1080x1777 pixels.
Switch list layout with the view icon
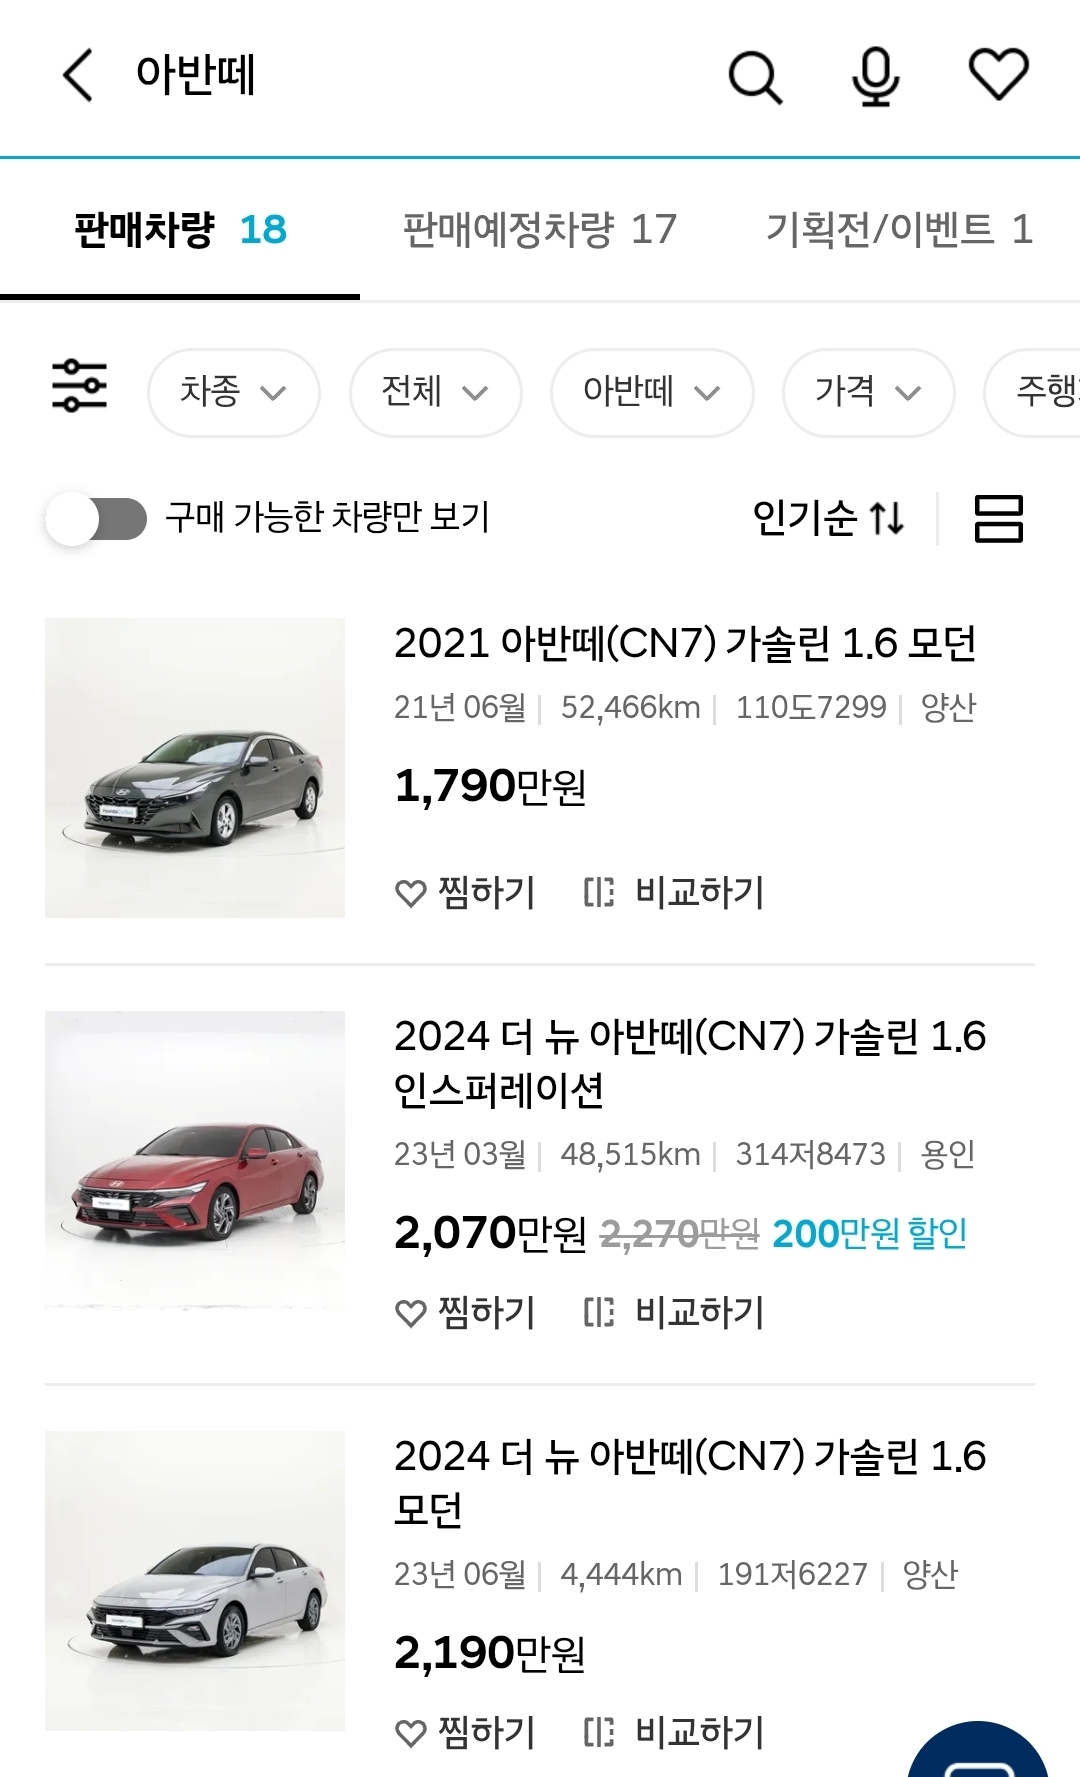998,518
